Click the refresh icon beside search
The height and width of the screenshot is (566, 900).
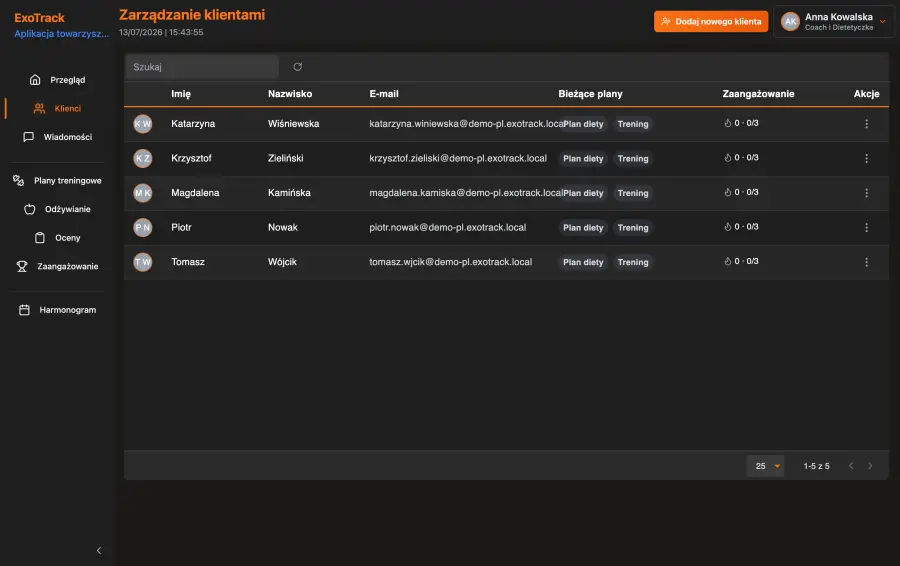[x=297, y=67]
